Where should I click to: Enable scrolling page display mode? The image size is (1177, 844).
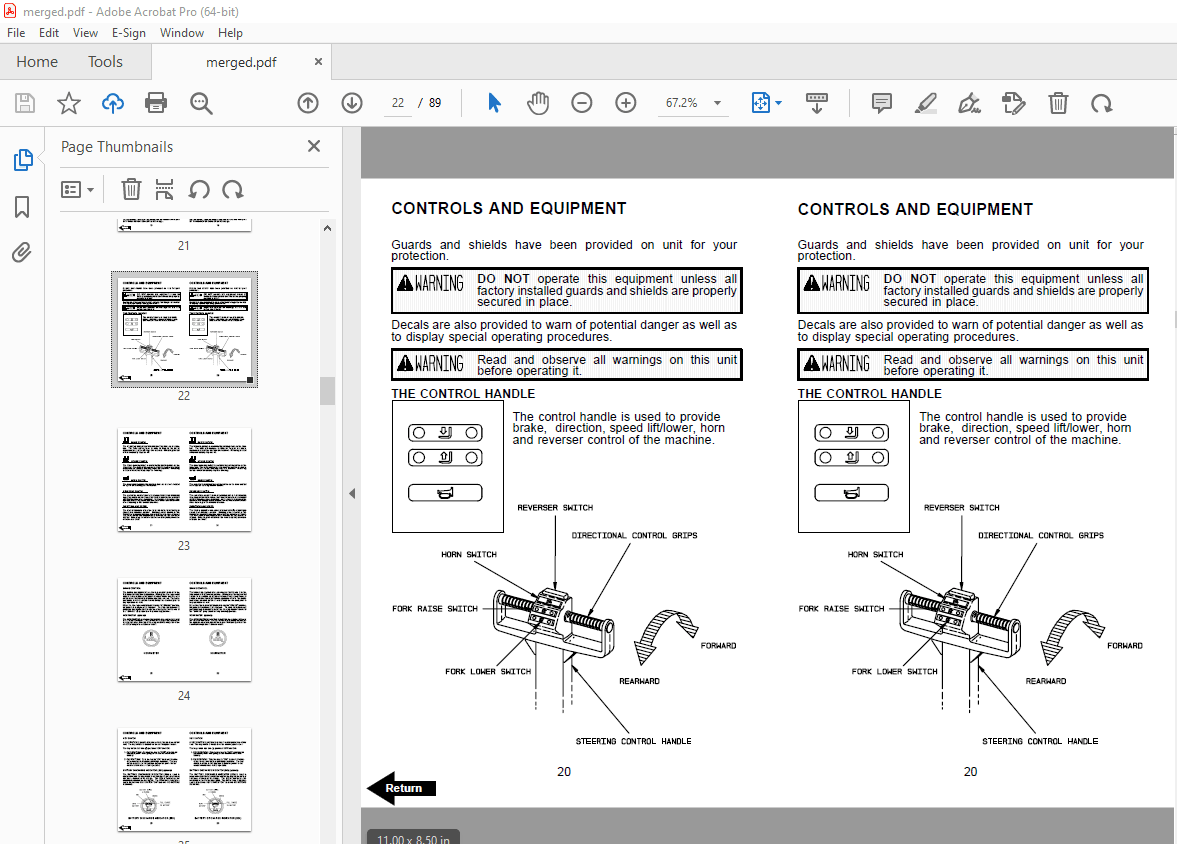(x=817, y=102)
